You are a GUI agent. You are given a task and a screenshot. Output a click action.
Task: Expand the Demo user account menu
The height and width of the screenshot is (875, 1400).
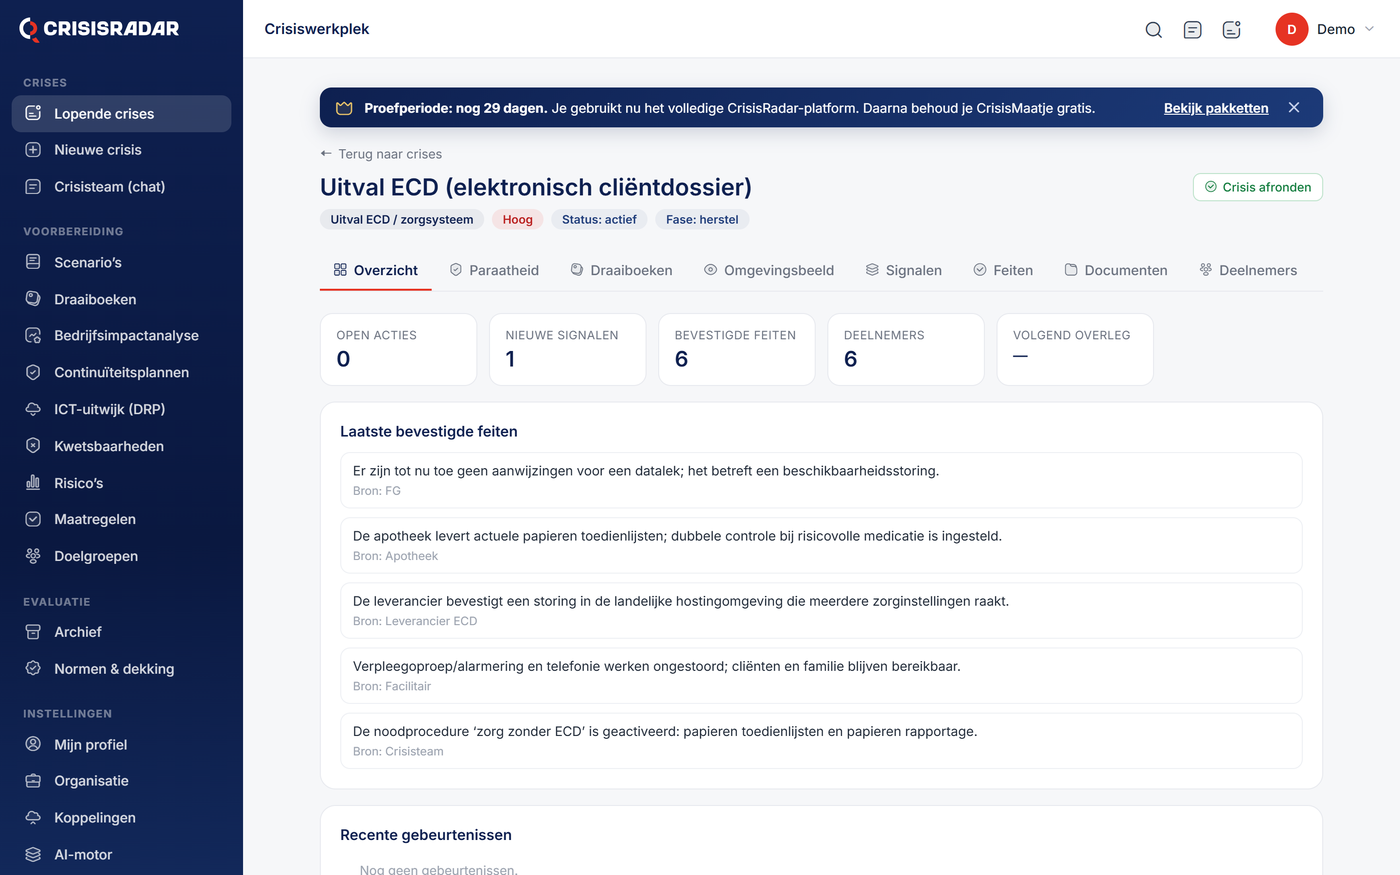1326,29
